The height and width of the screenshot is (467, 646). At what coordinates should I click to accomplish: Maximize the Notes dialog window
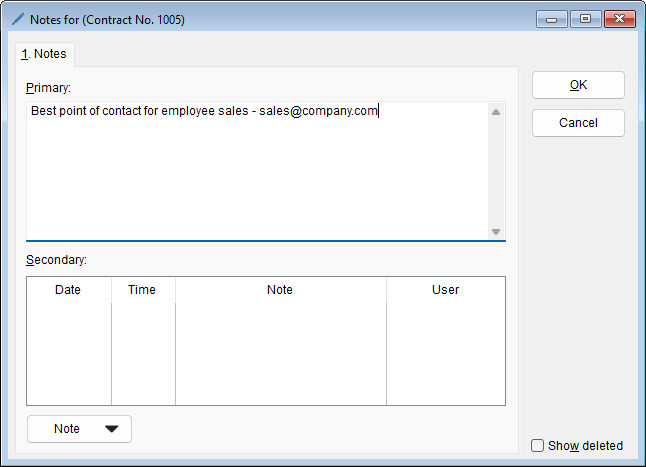point(585,19)
